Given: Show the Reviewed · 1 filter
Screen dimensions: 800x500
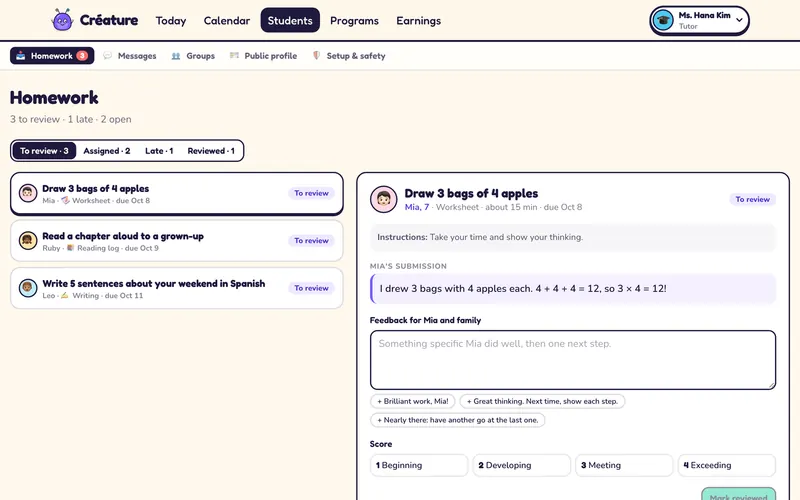Looking at the screenshot, I should 211,151.
